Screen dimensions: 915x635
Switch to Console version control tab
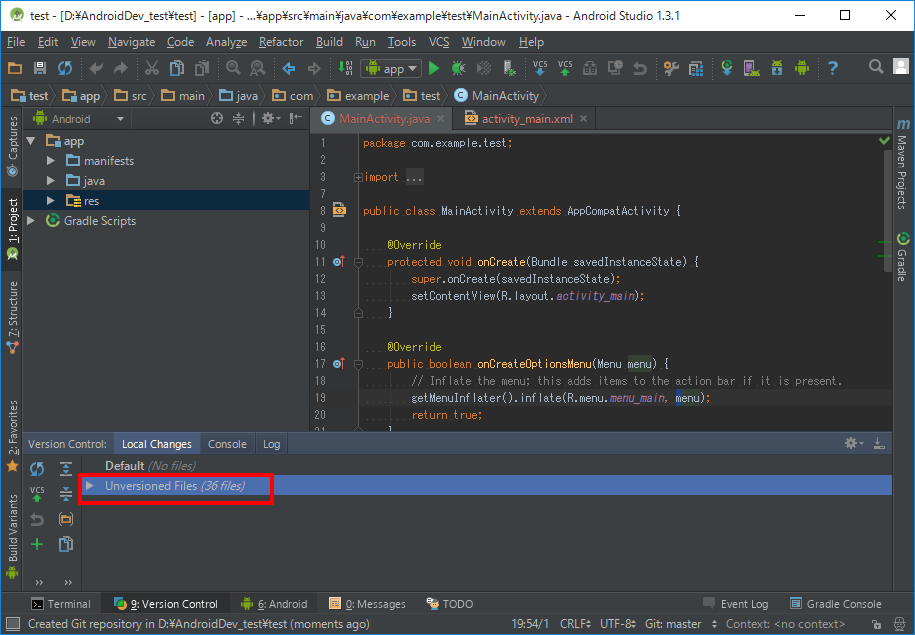click(227, 444)
